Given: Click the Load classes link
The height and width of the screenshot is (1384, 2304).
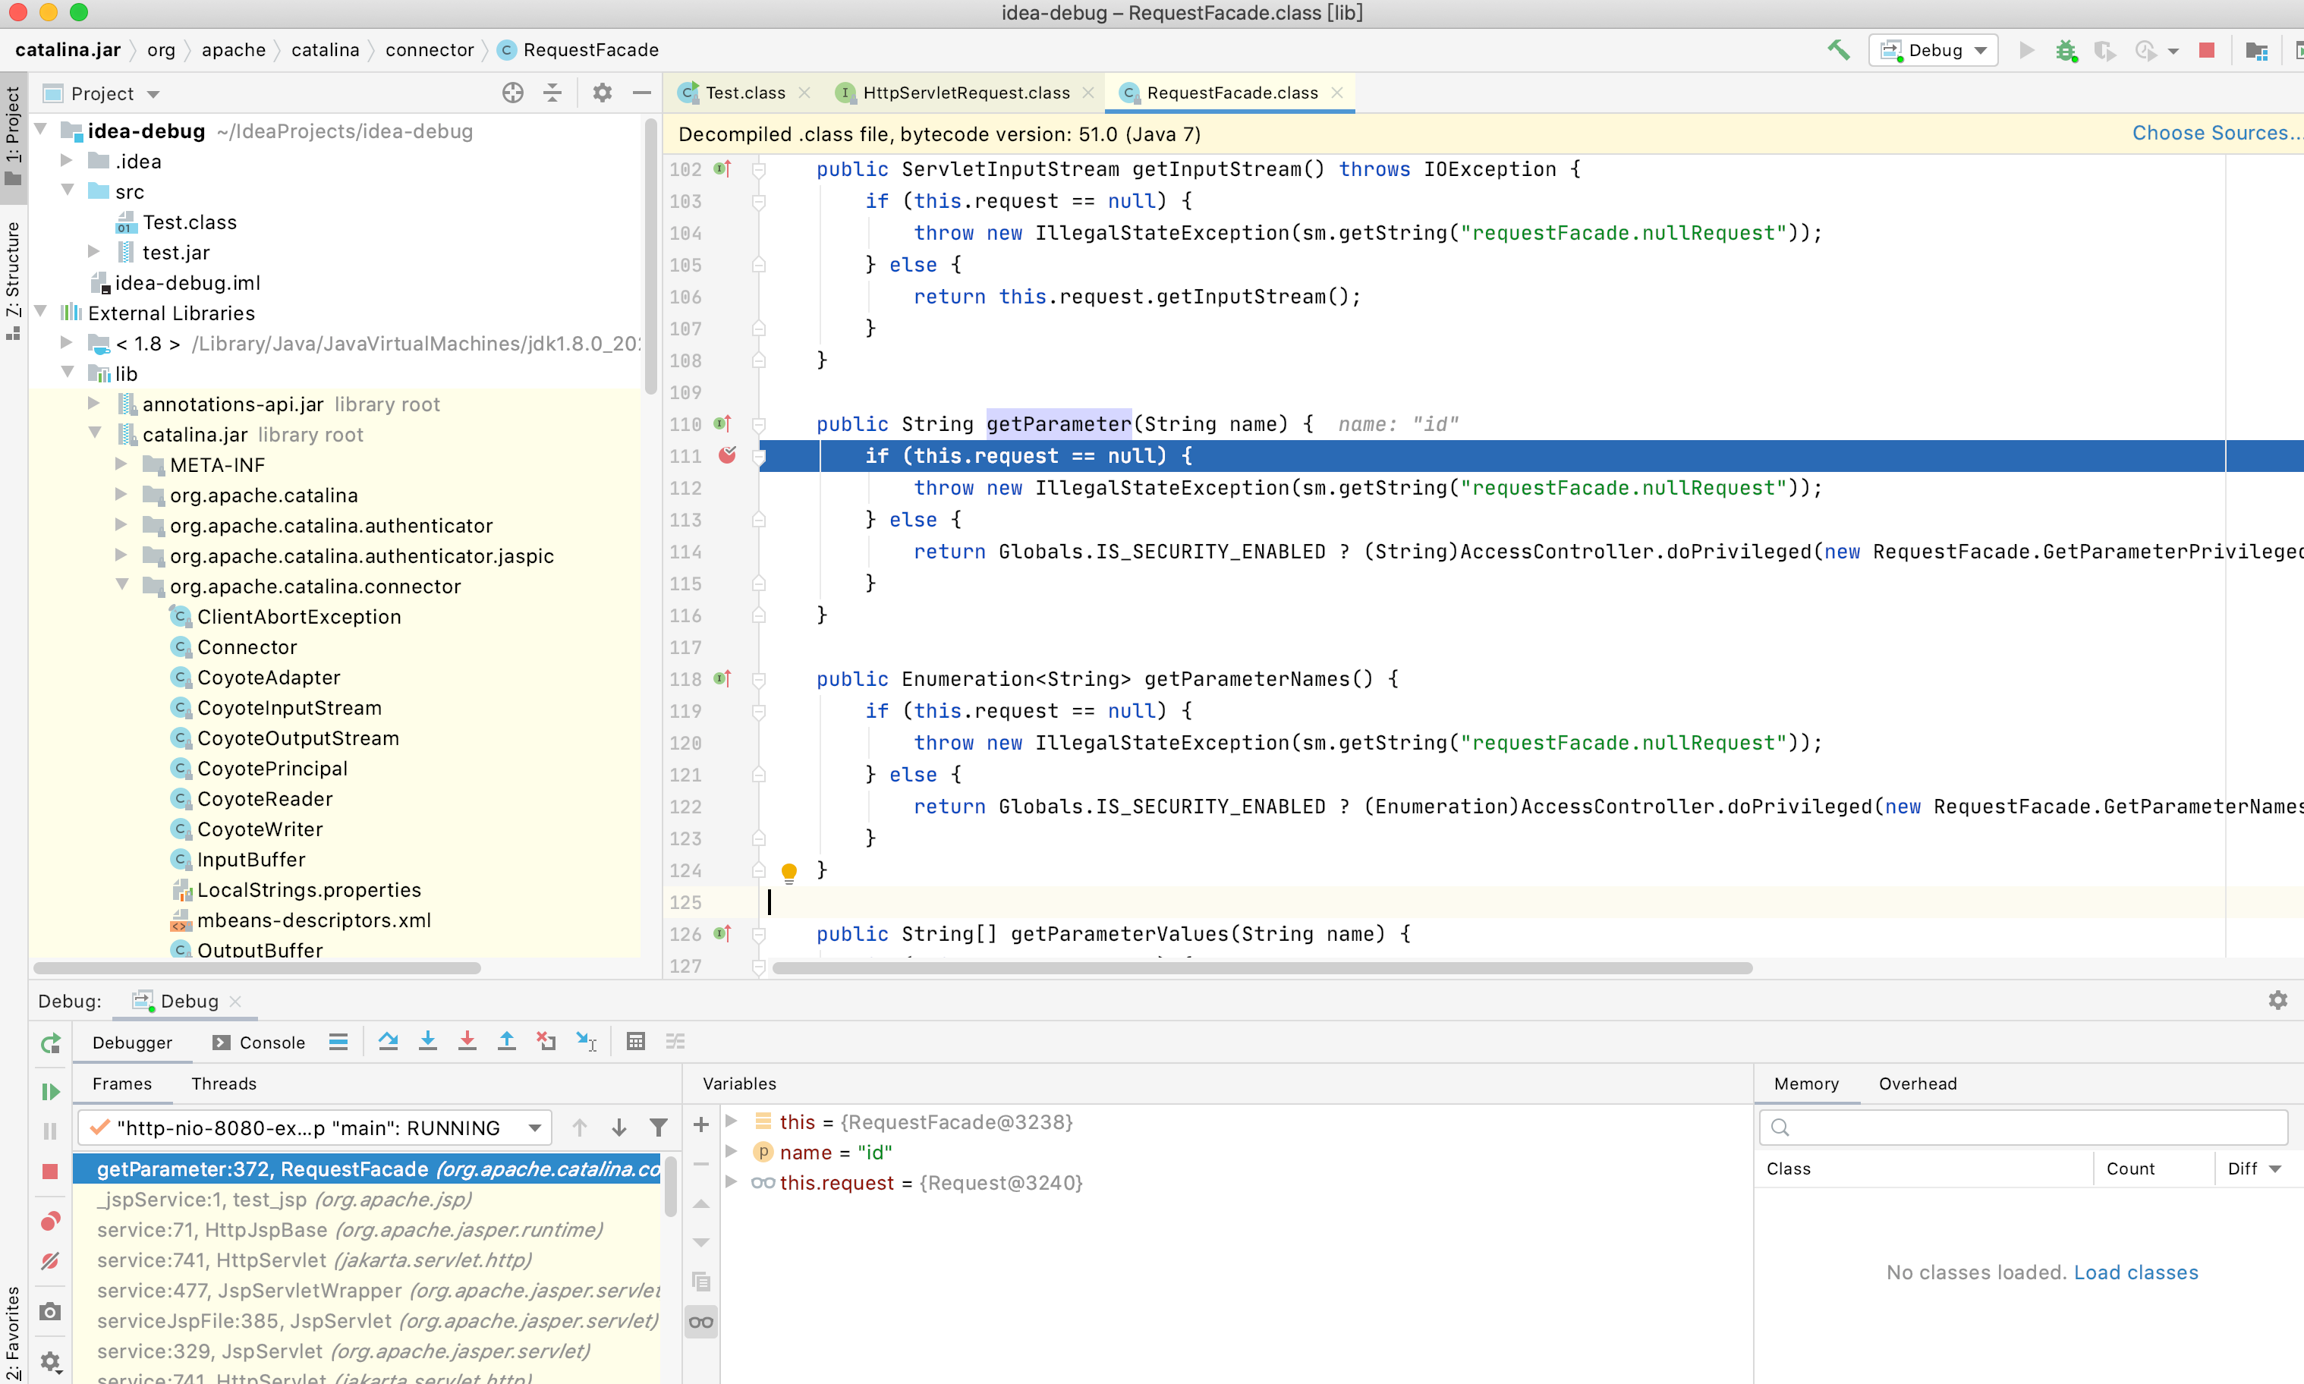Looking at the screenshot, I should tap(2135, 1272).
